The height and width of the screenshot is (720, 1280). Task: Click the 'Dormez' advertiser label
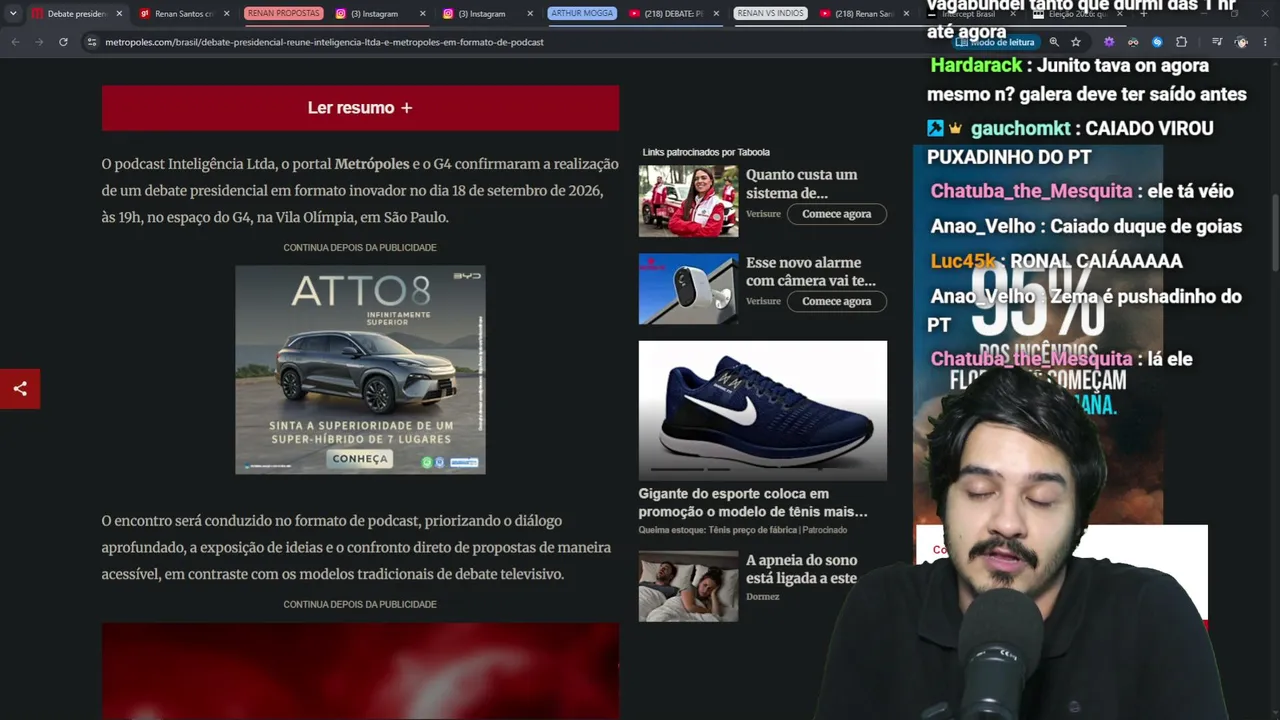[x=763, y=597]
